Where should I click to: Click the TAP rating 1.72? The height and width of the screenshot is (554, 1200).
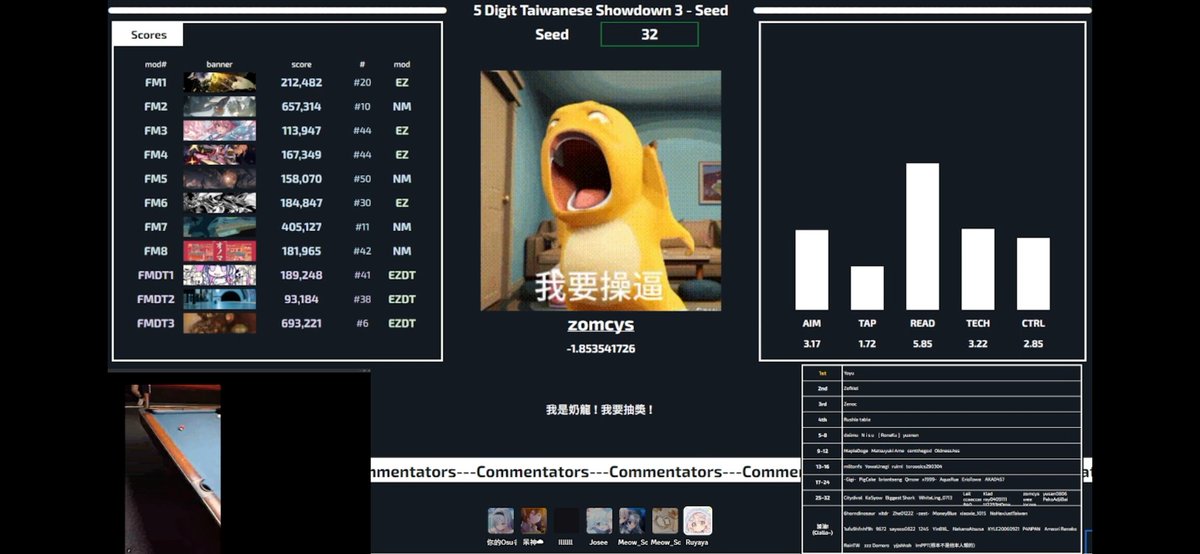tap(867, 344)
